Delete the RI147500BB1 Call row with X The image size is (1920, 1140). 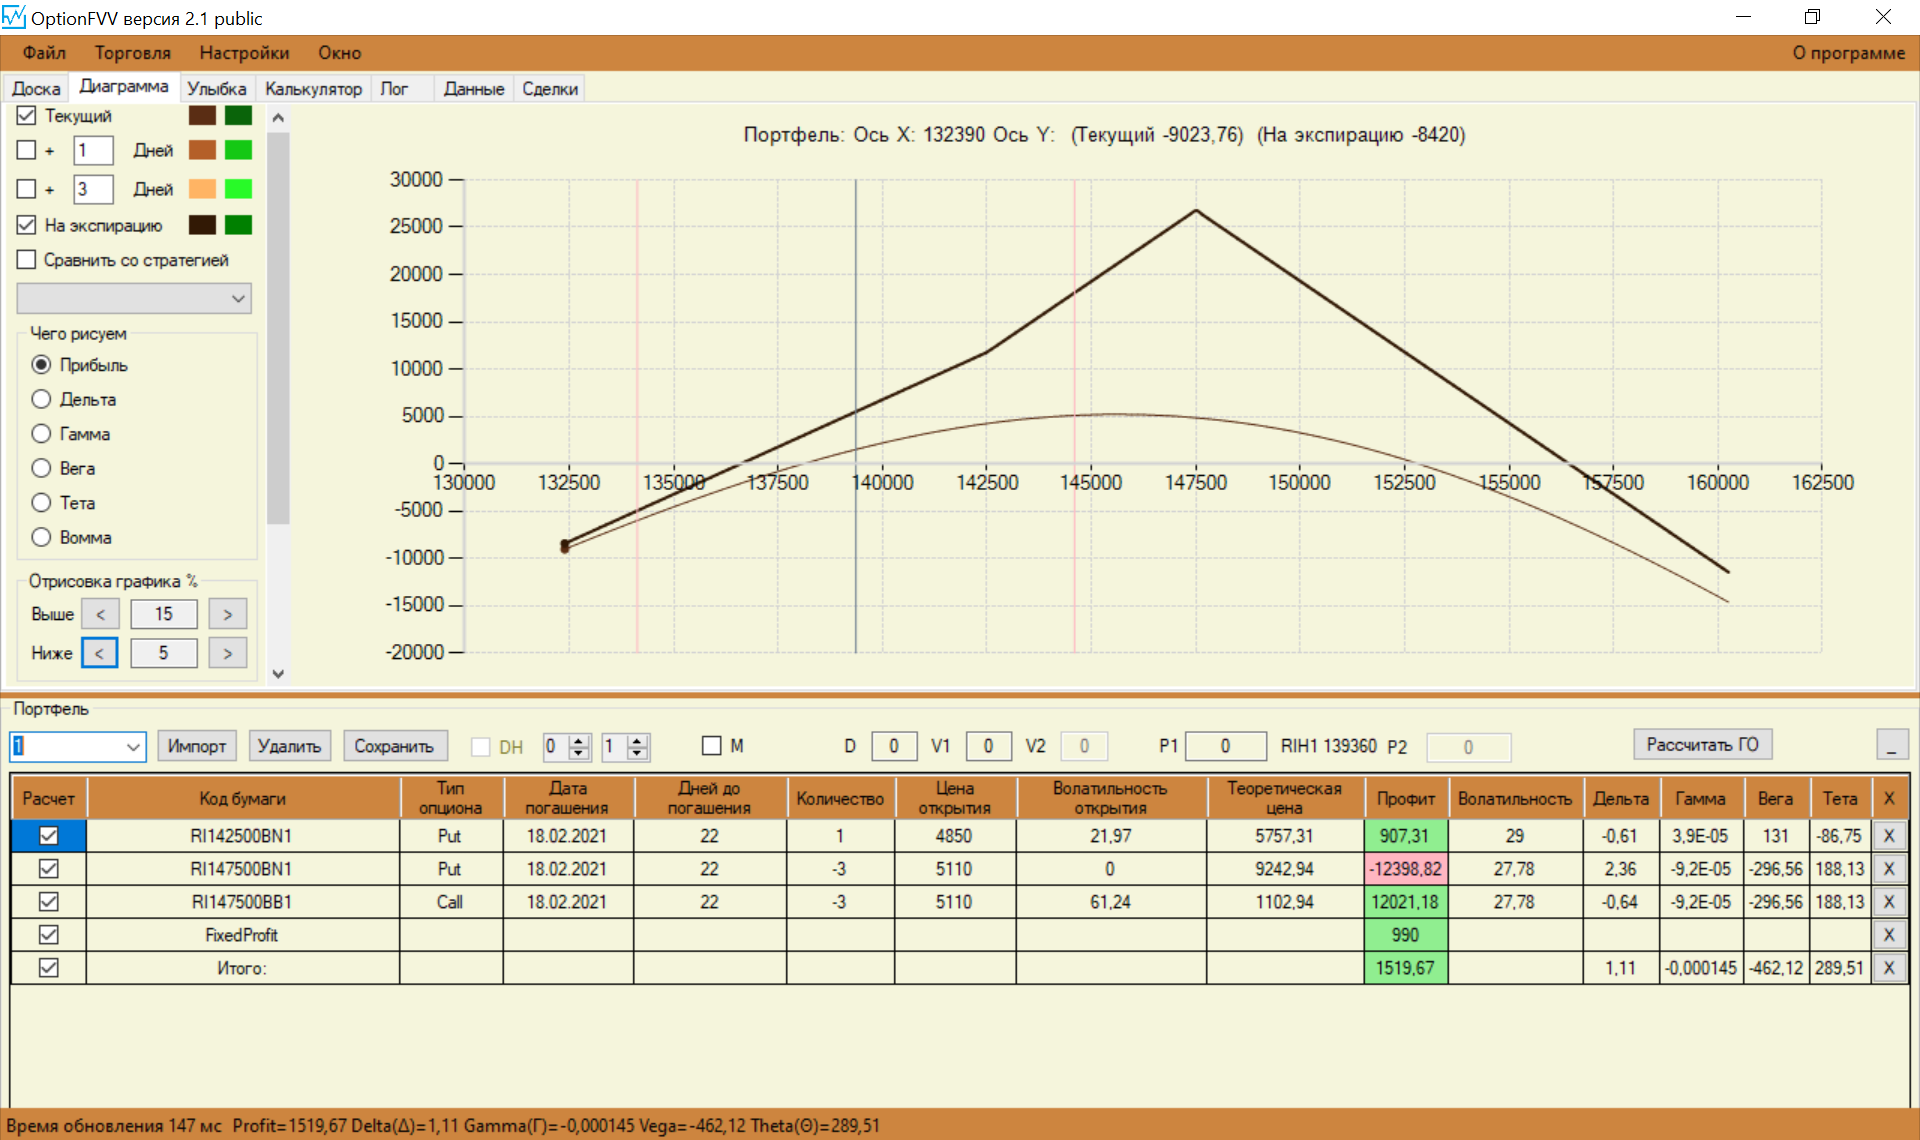click(1889, 902)
